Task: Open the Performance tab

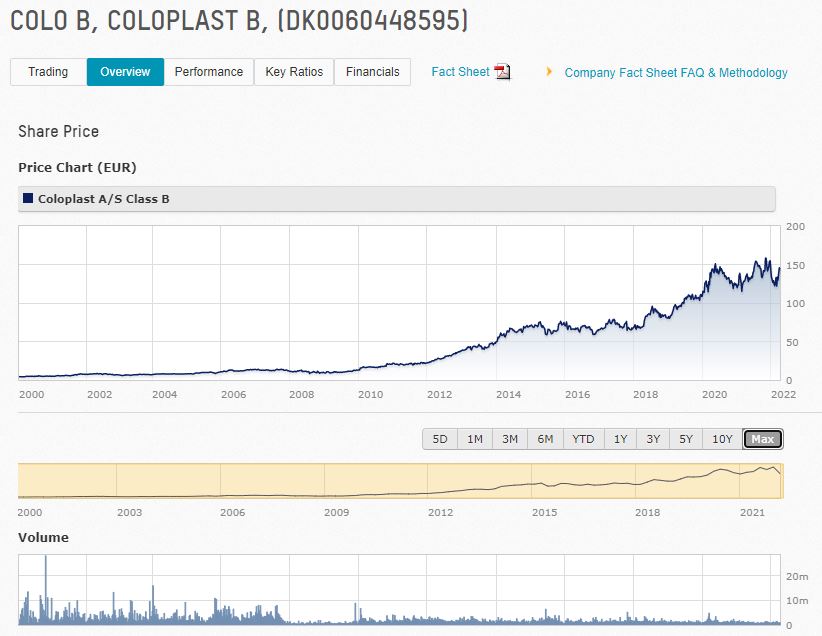Action: click(x=208, y=72)
